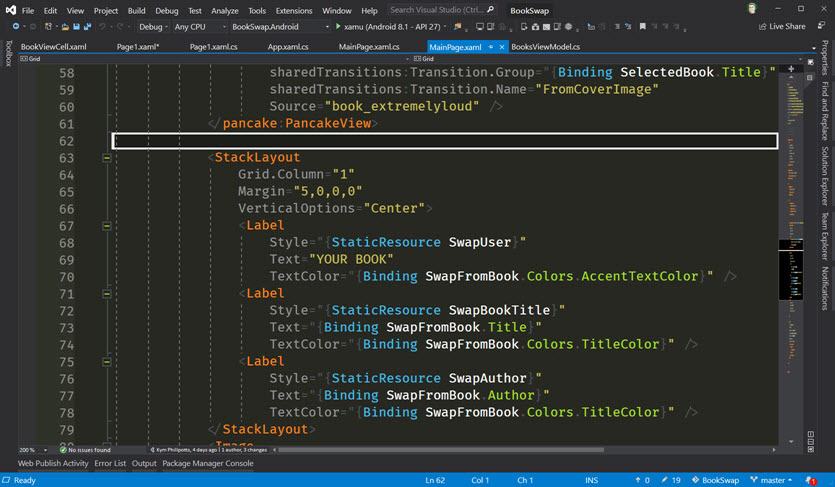
Task: Click the New Project toolbar icon
Action: [x=48, y=26]
